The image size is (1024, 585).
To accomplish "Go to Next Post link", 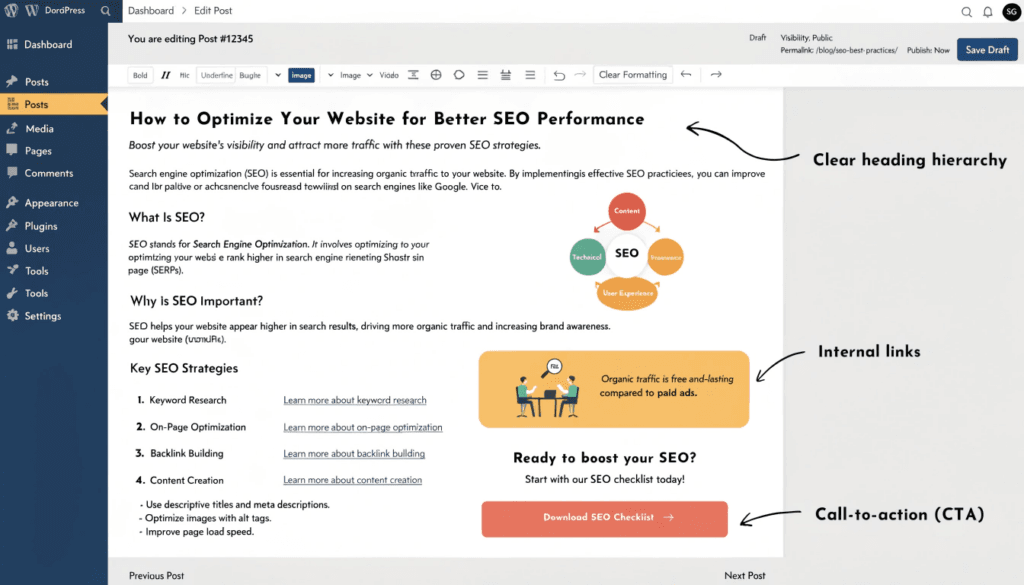I will (x=744, y=576).
